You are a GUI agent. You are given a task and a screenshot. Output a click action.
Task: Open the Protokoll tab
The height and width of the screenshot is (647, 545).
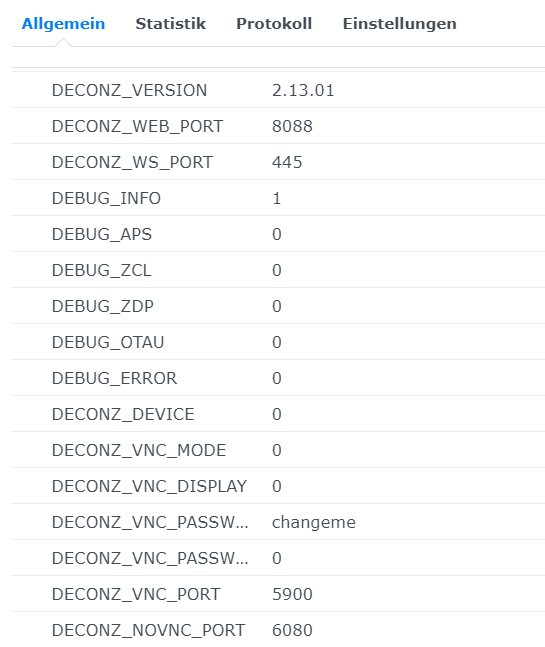pos(274,24)
